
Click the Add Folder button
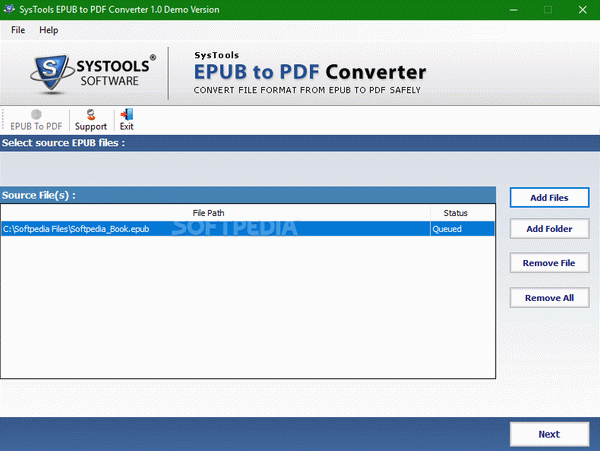(x=549, y=229)
